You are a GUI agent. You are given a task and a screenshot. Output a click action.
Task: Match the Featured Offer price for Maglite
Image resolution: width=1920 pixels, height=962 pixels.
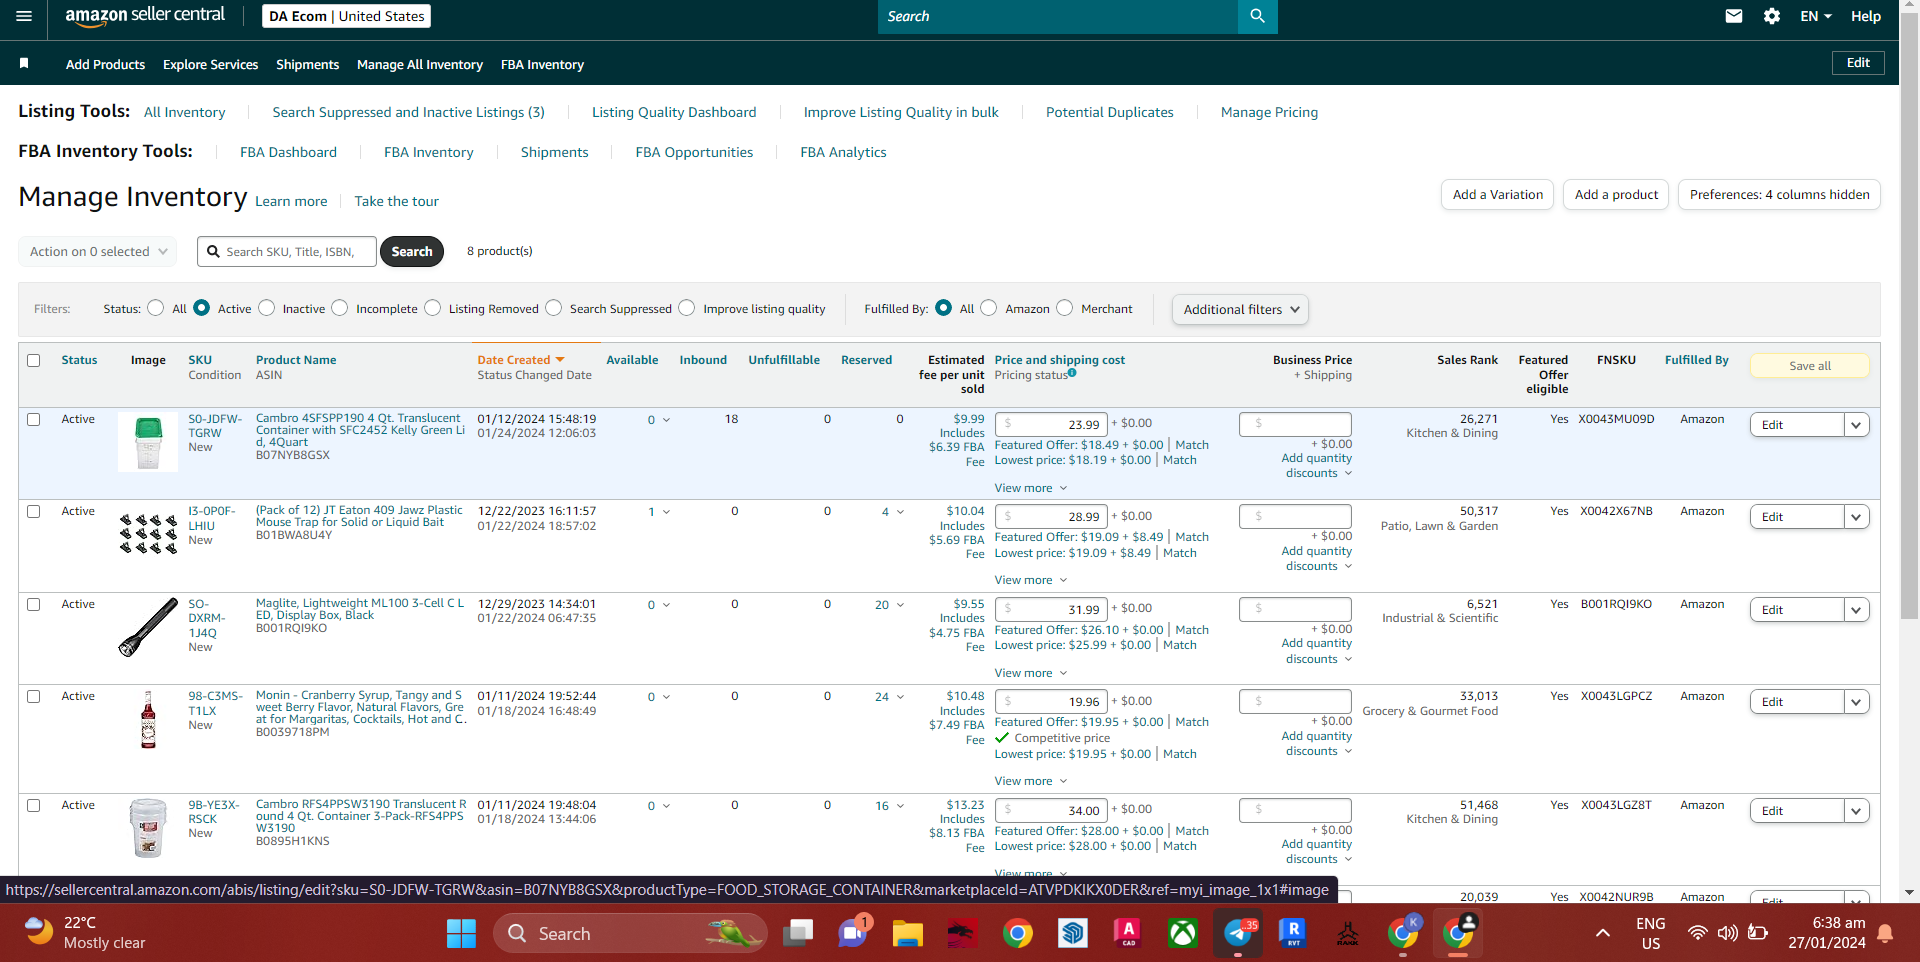pyautogui.click(x=1192, y=630)
